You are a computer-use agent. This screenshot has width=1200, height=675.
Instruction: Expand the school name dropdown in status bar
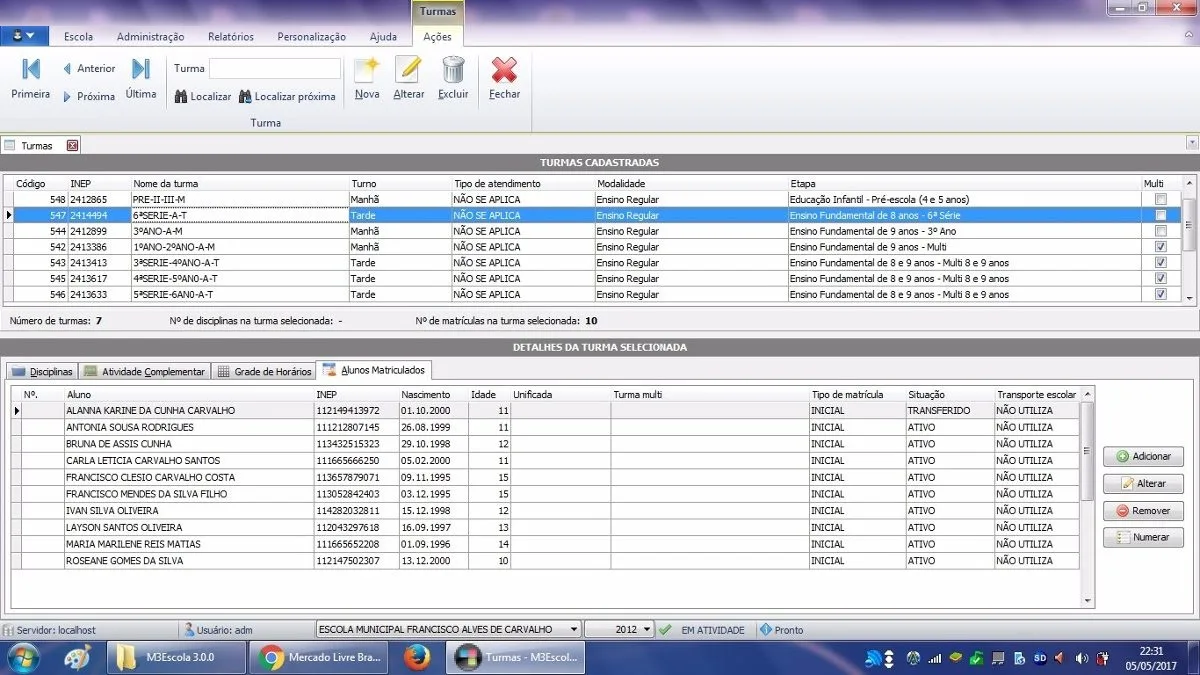pos(573,630)
